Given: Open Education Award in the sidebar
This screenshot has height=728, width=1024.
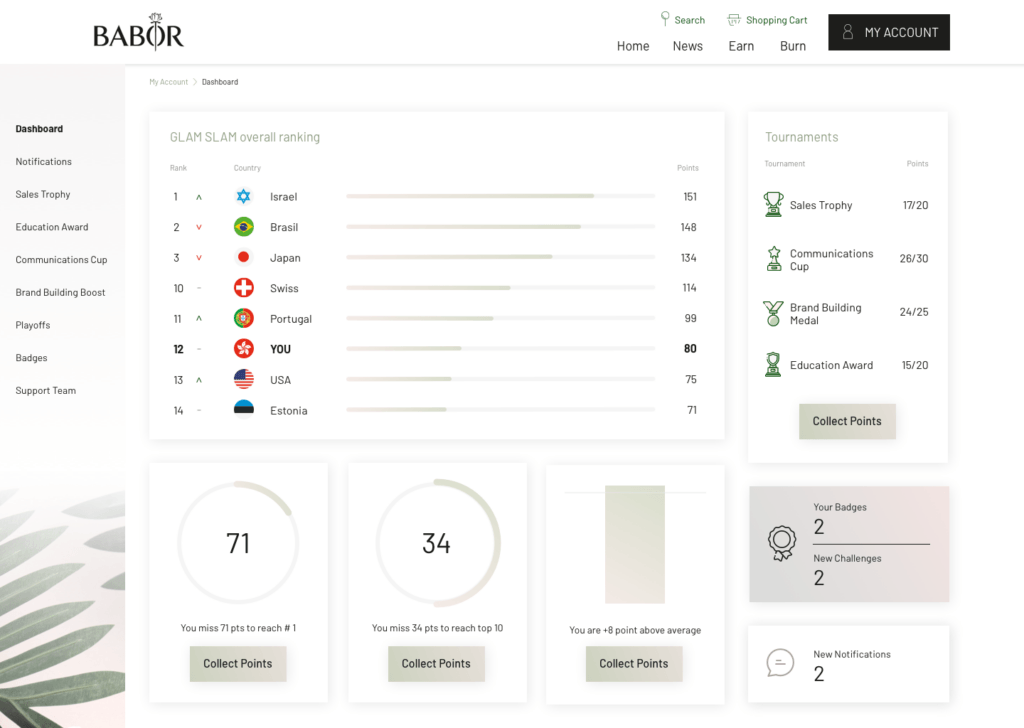Looking at the screenshot, I should pyautogui.click(x=52, y=227).
